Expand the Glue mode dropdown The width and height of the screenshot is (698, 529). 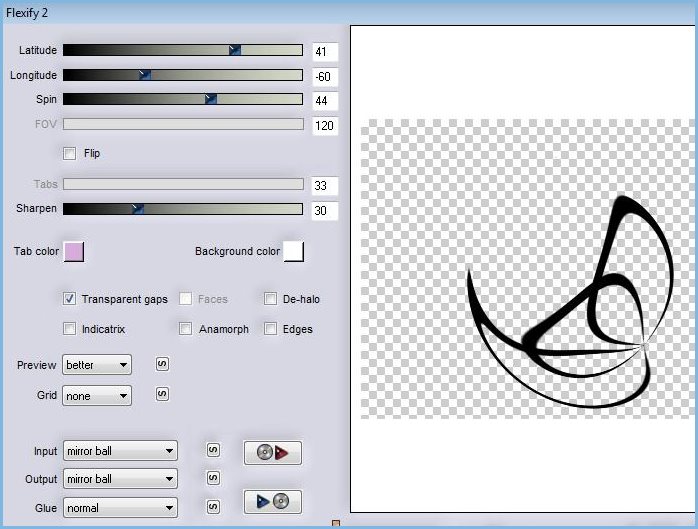coord(120,508)
